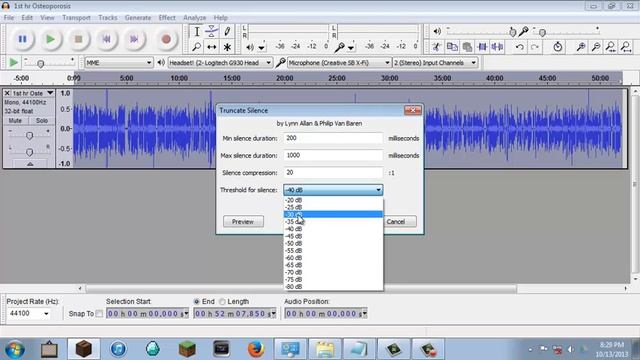Click the Play-at-speed green arrow
640x360 pixels.
coord(13,62)
